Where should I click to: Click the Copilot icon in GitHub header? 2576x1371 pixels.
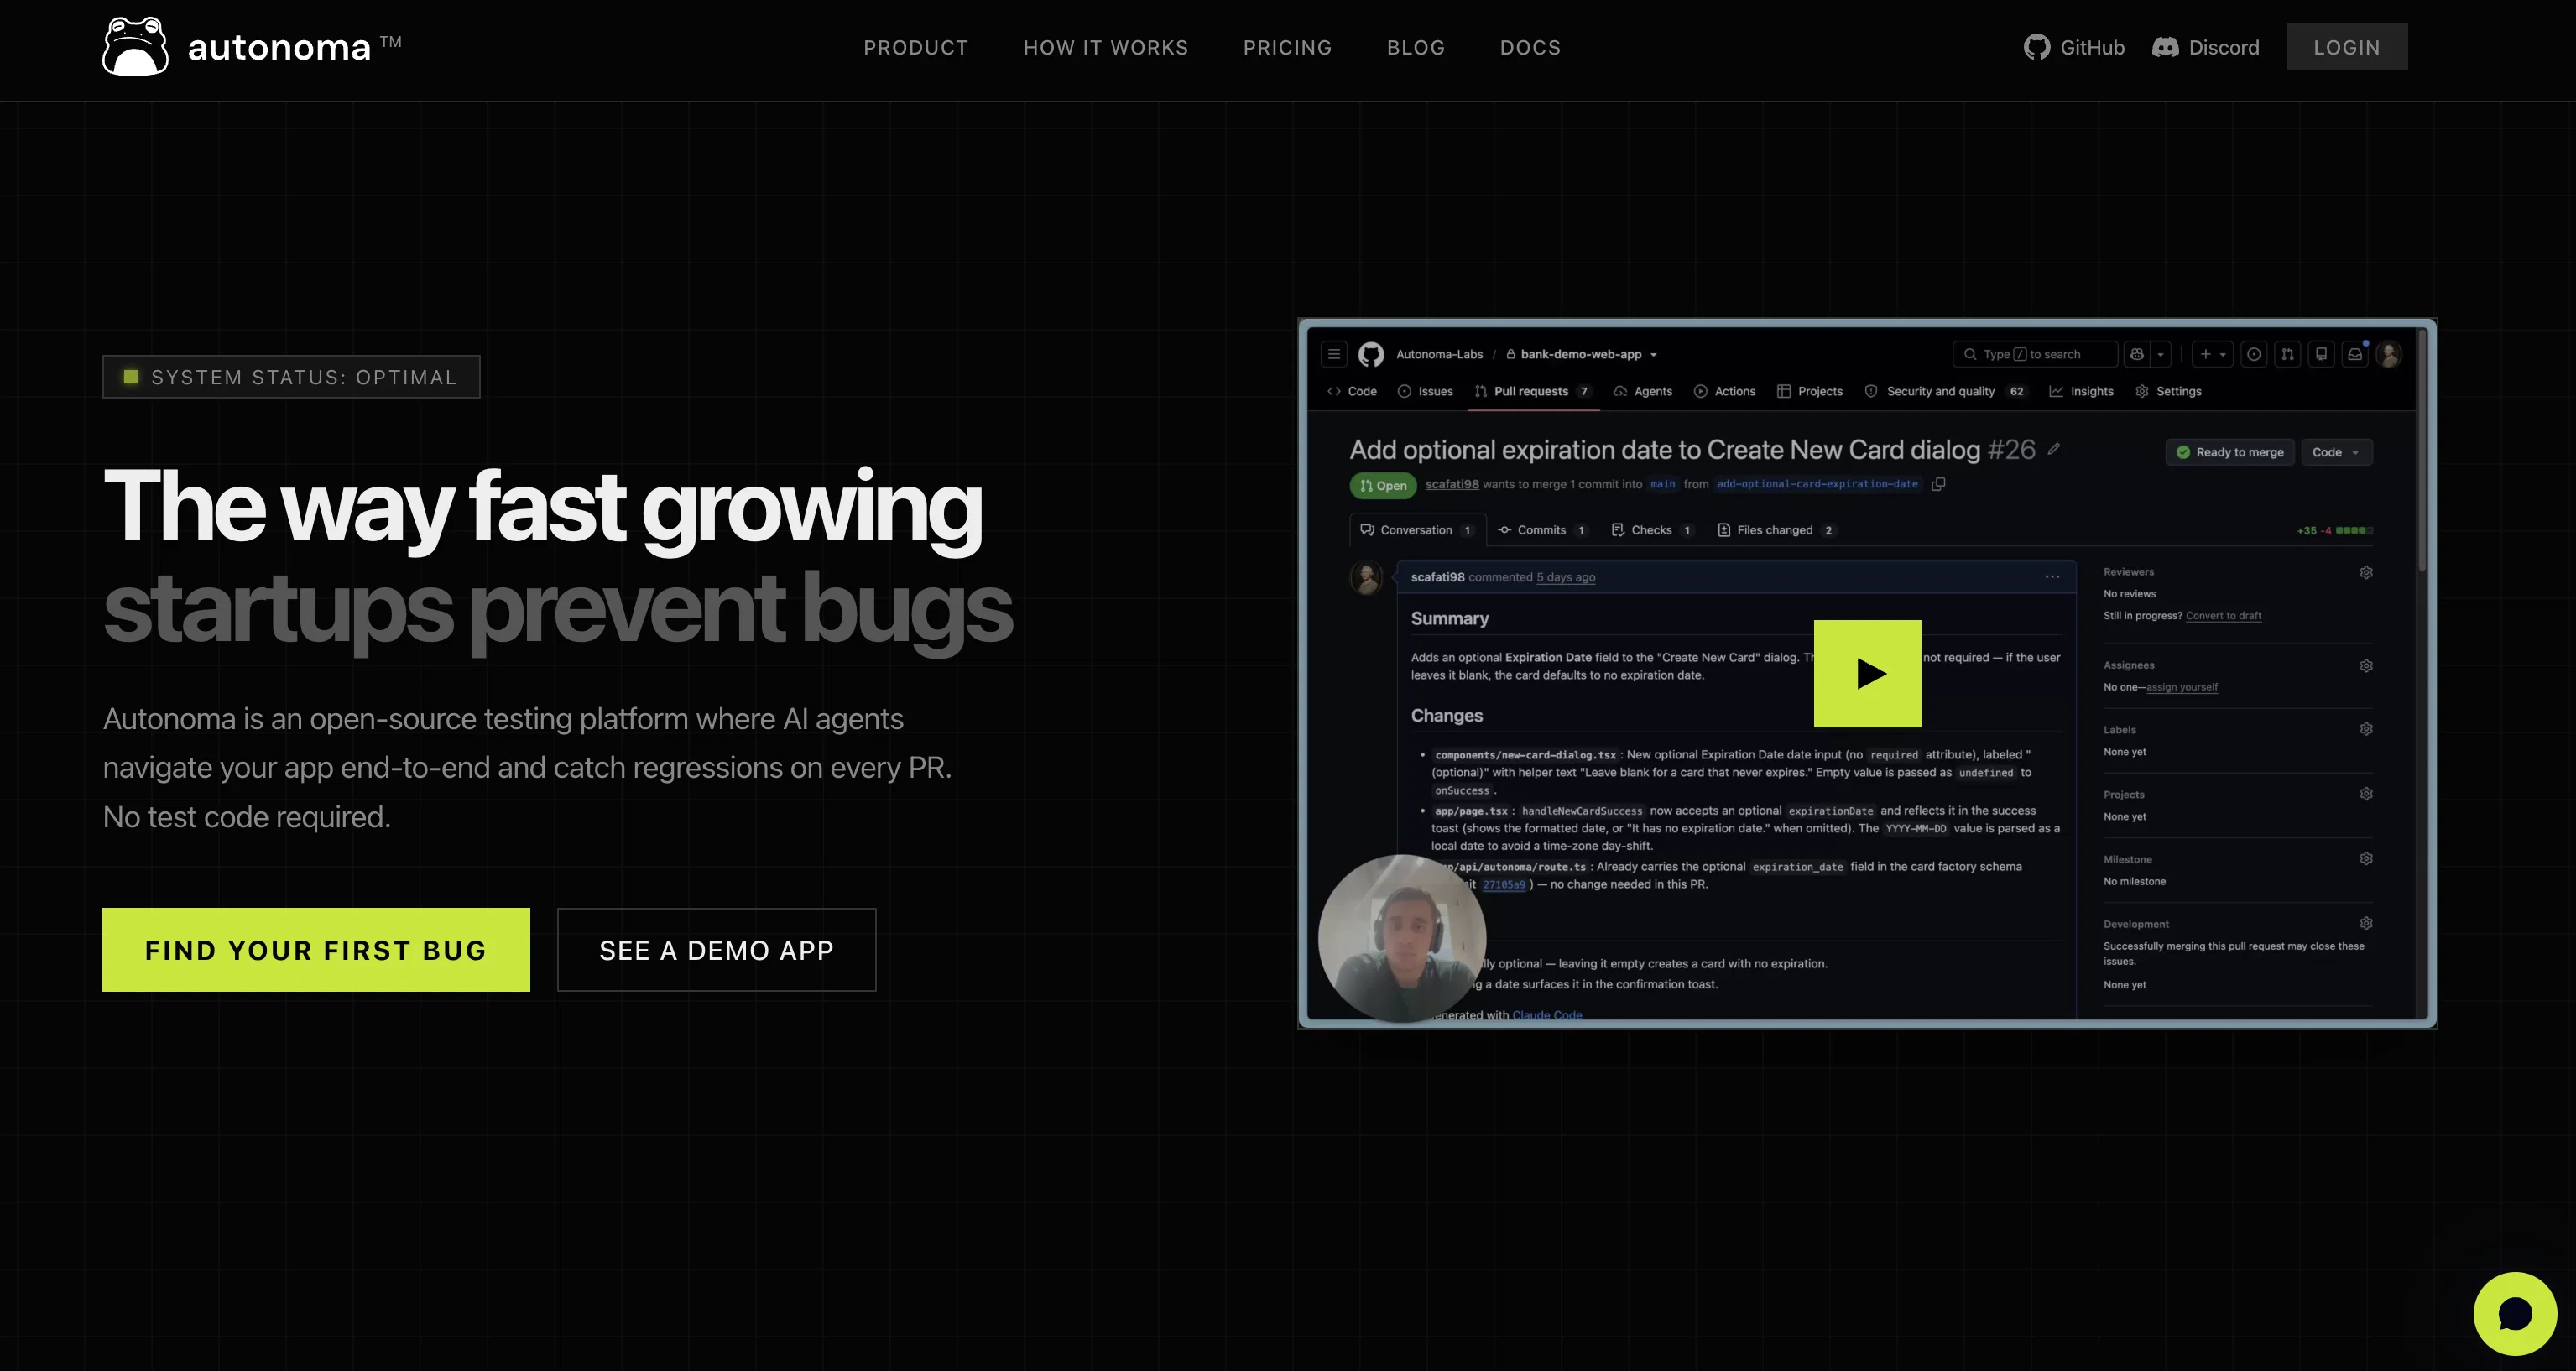coord(2137,354)
